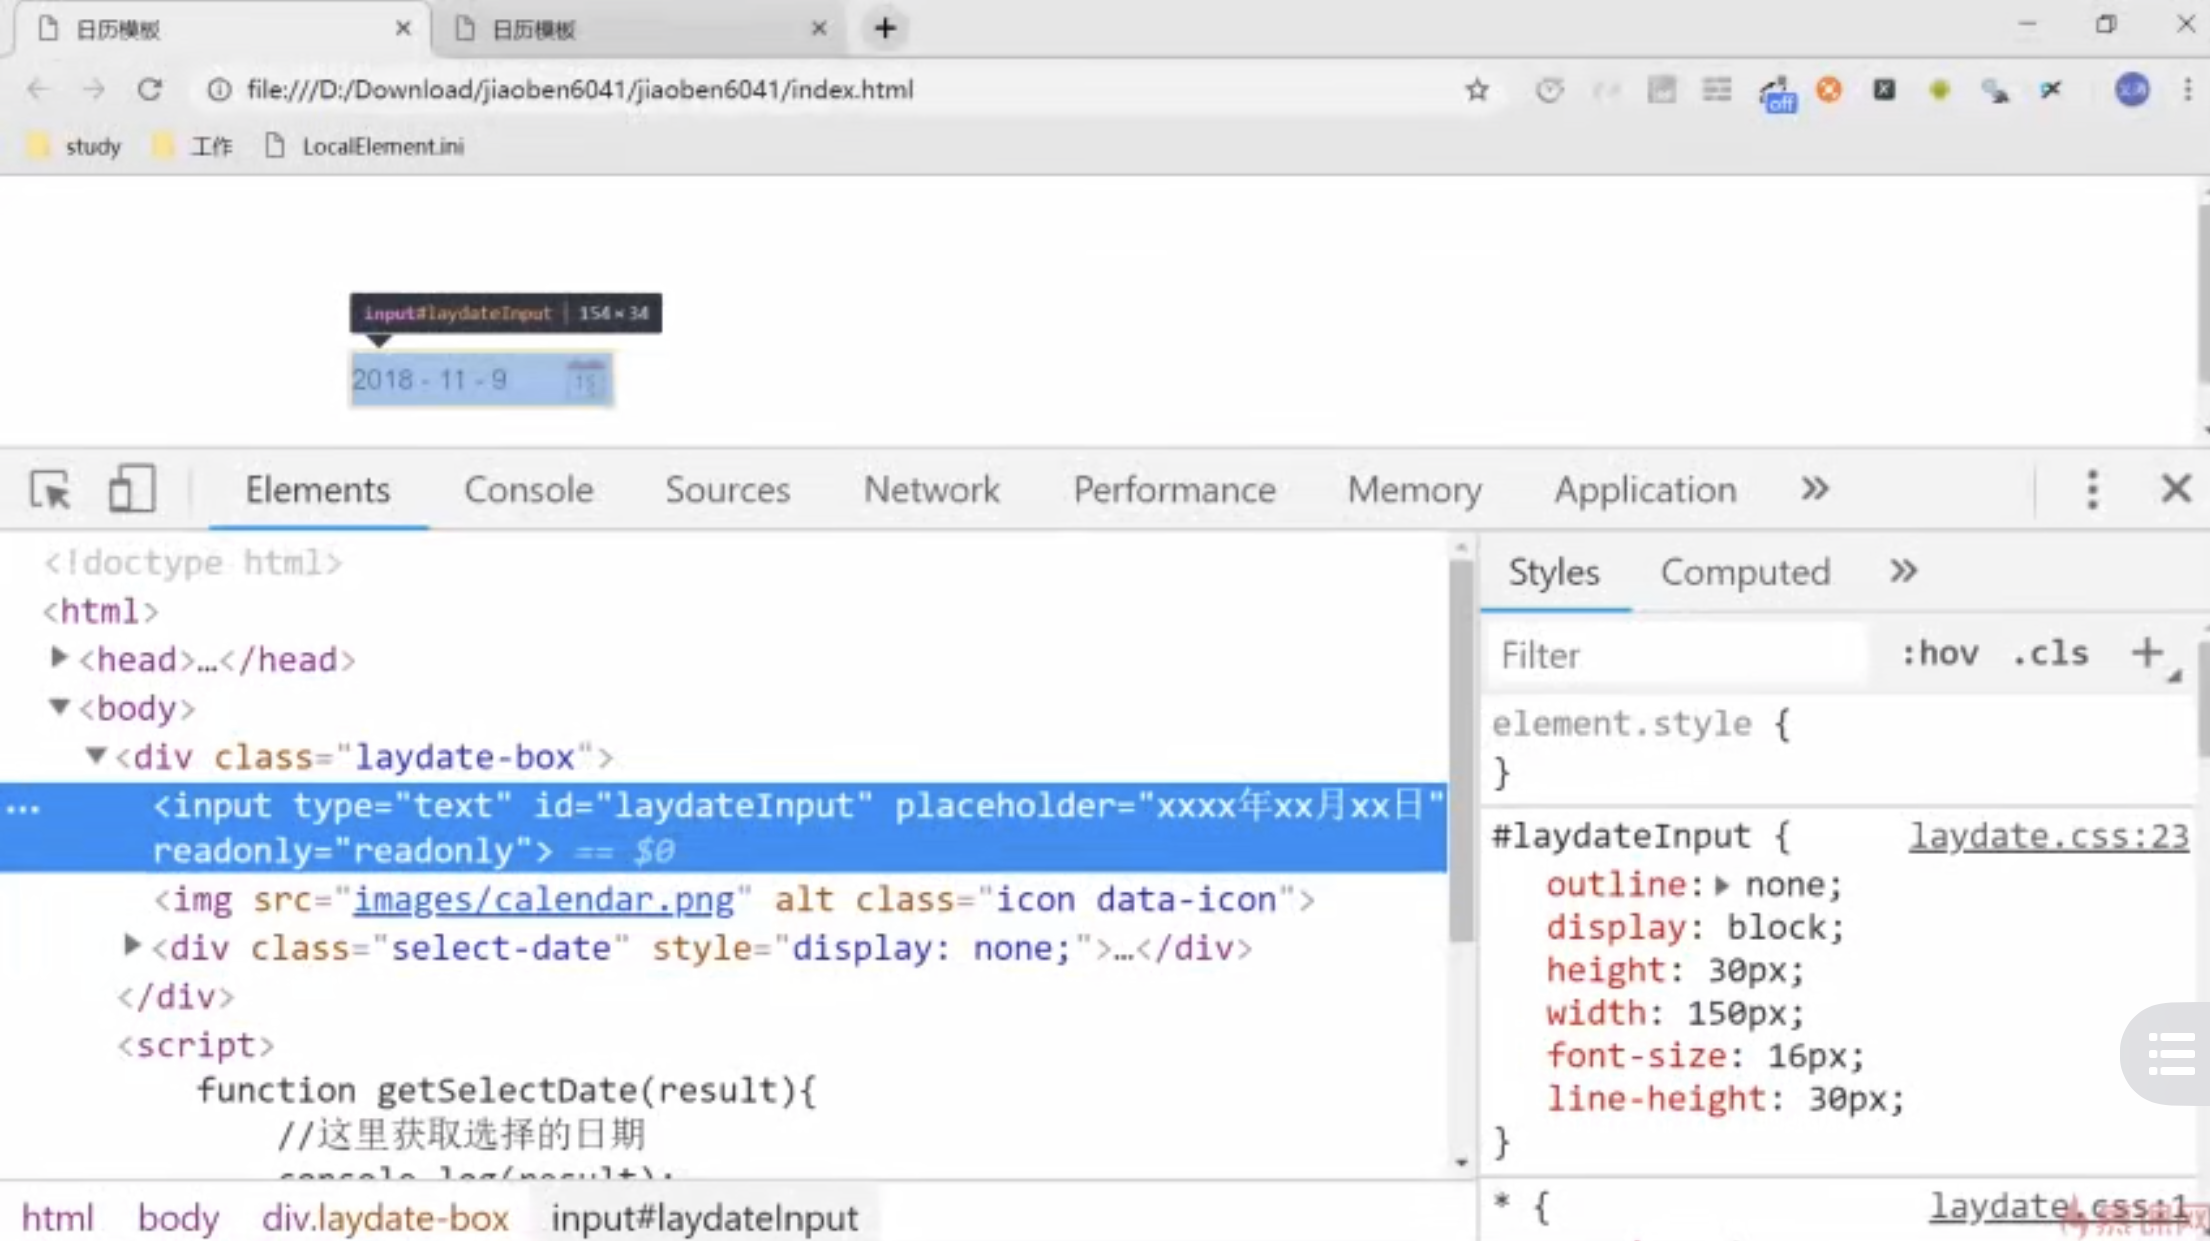
Task: Switch to the Console tab
Action: 528,490
